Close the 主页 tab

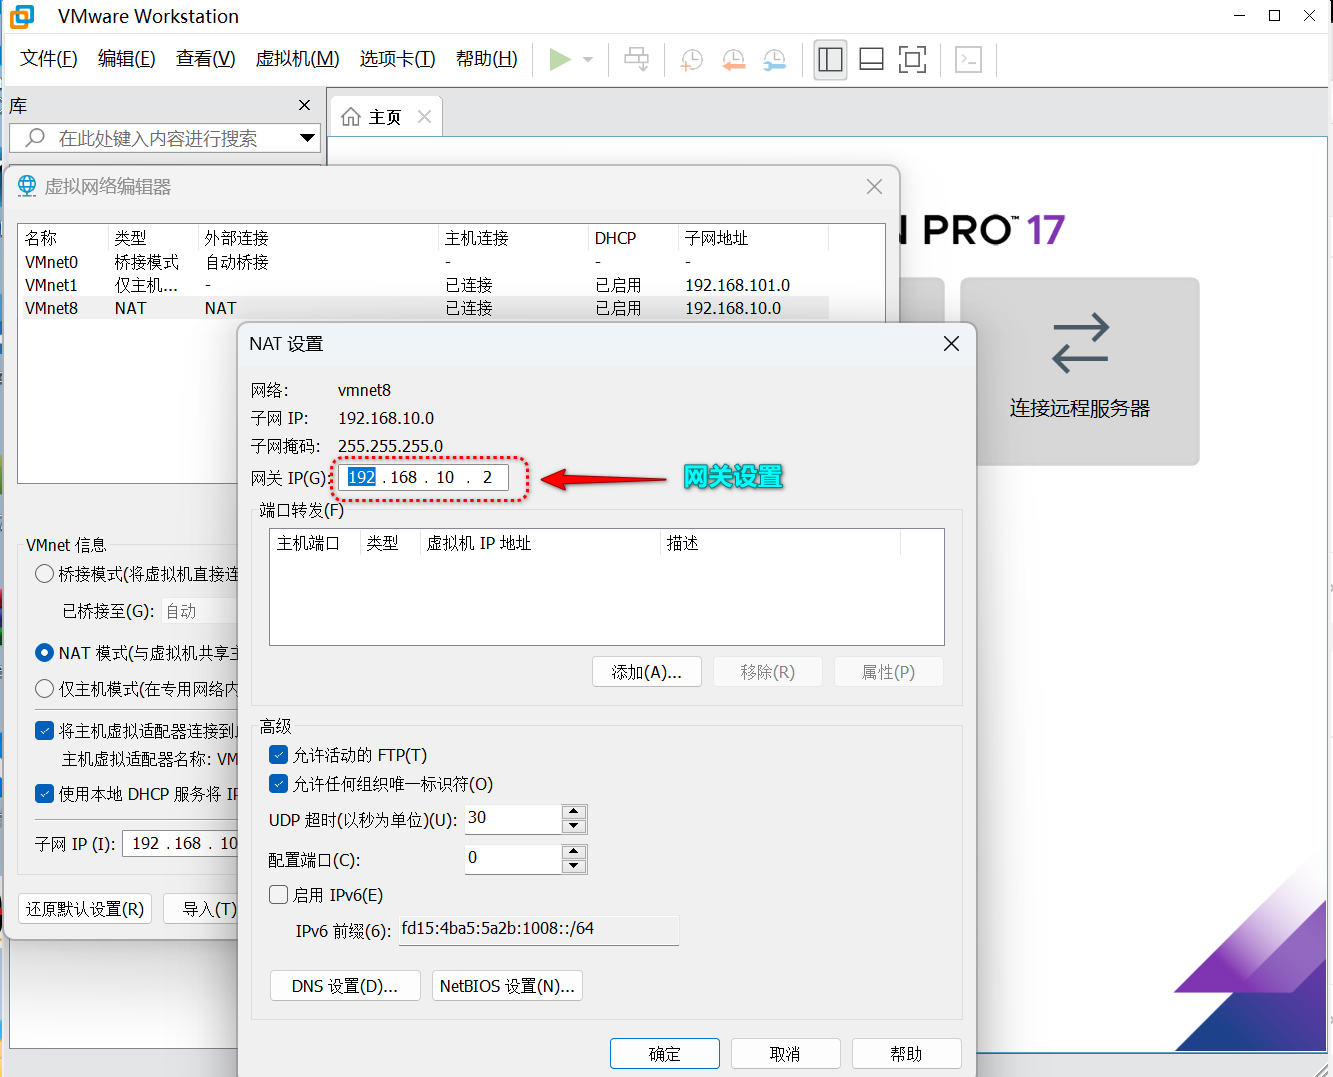point(424,117)
